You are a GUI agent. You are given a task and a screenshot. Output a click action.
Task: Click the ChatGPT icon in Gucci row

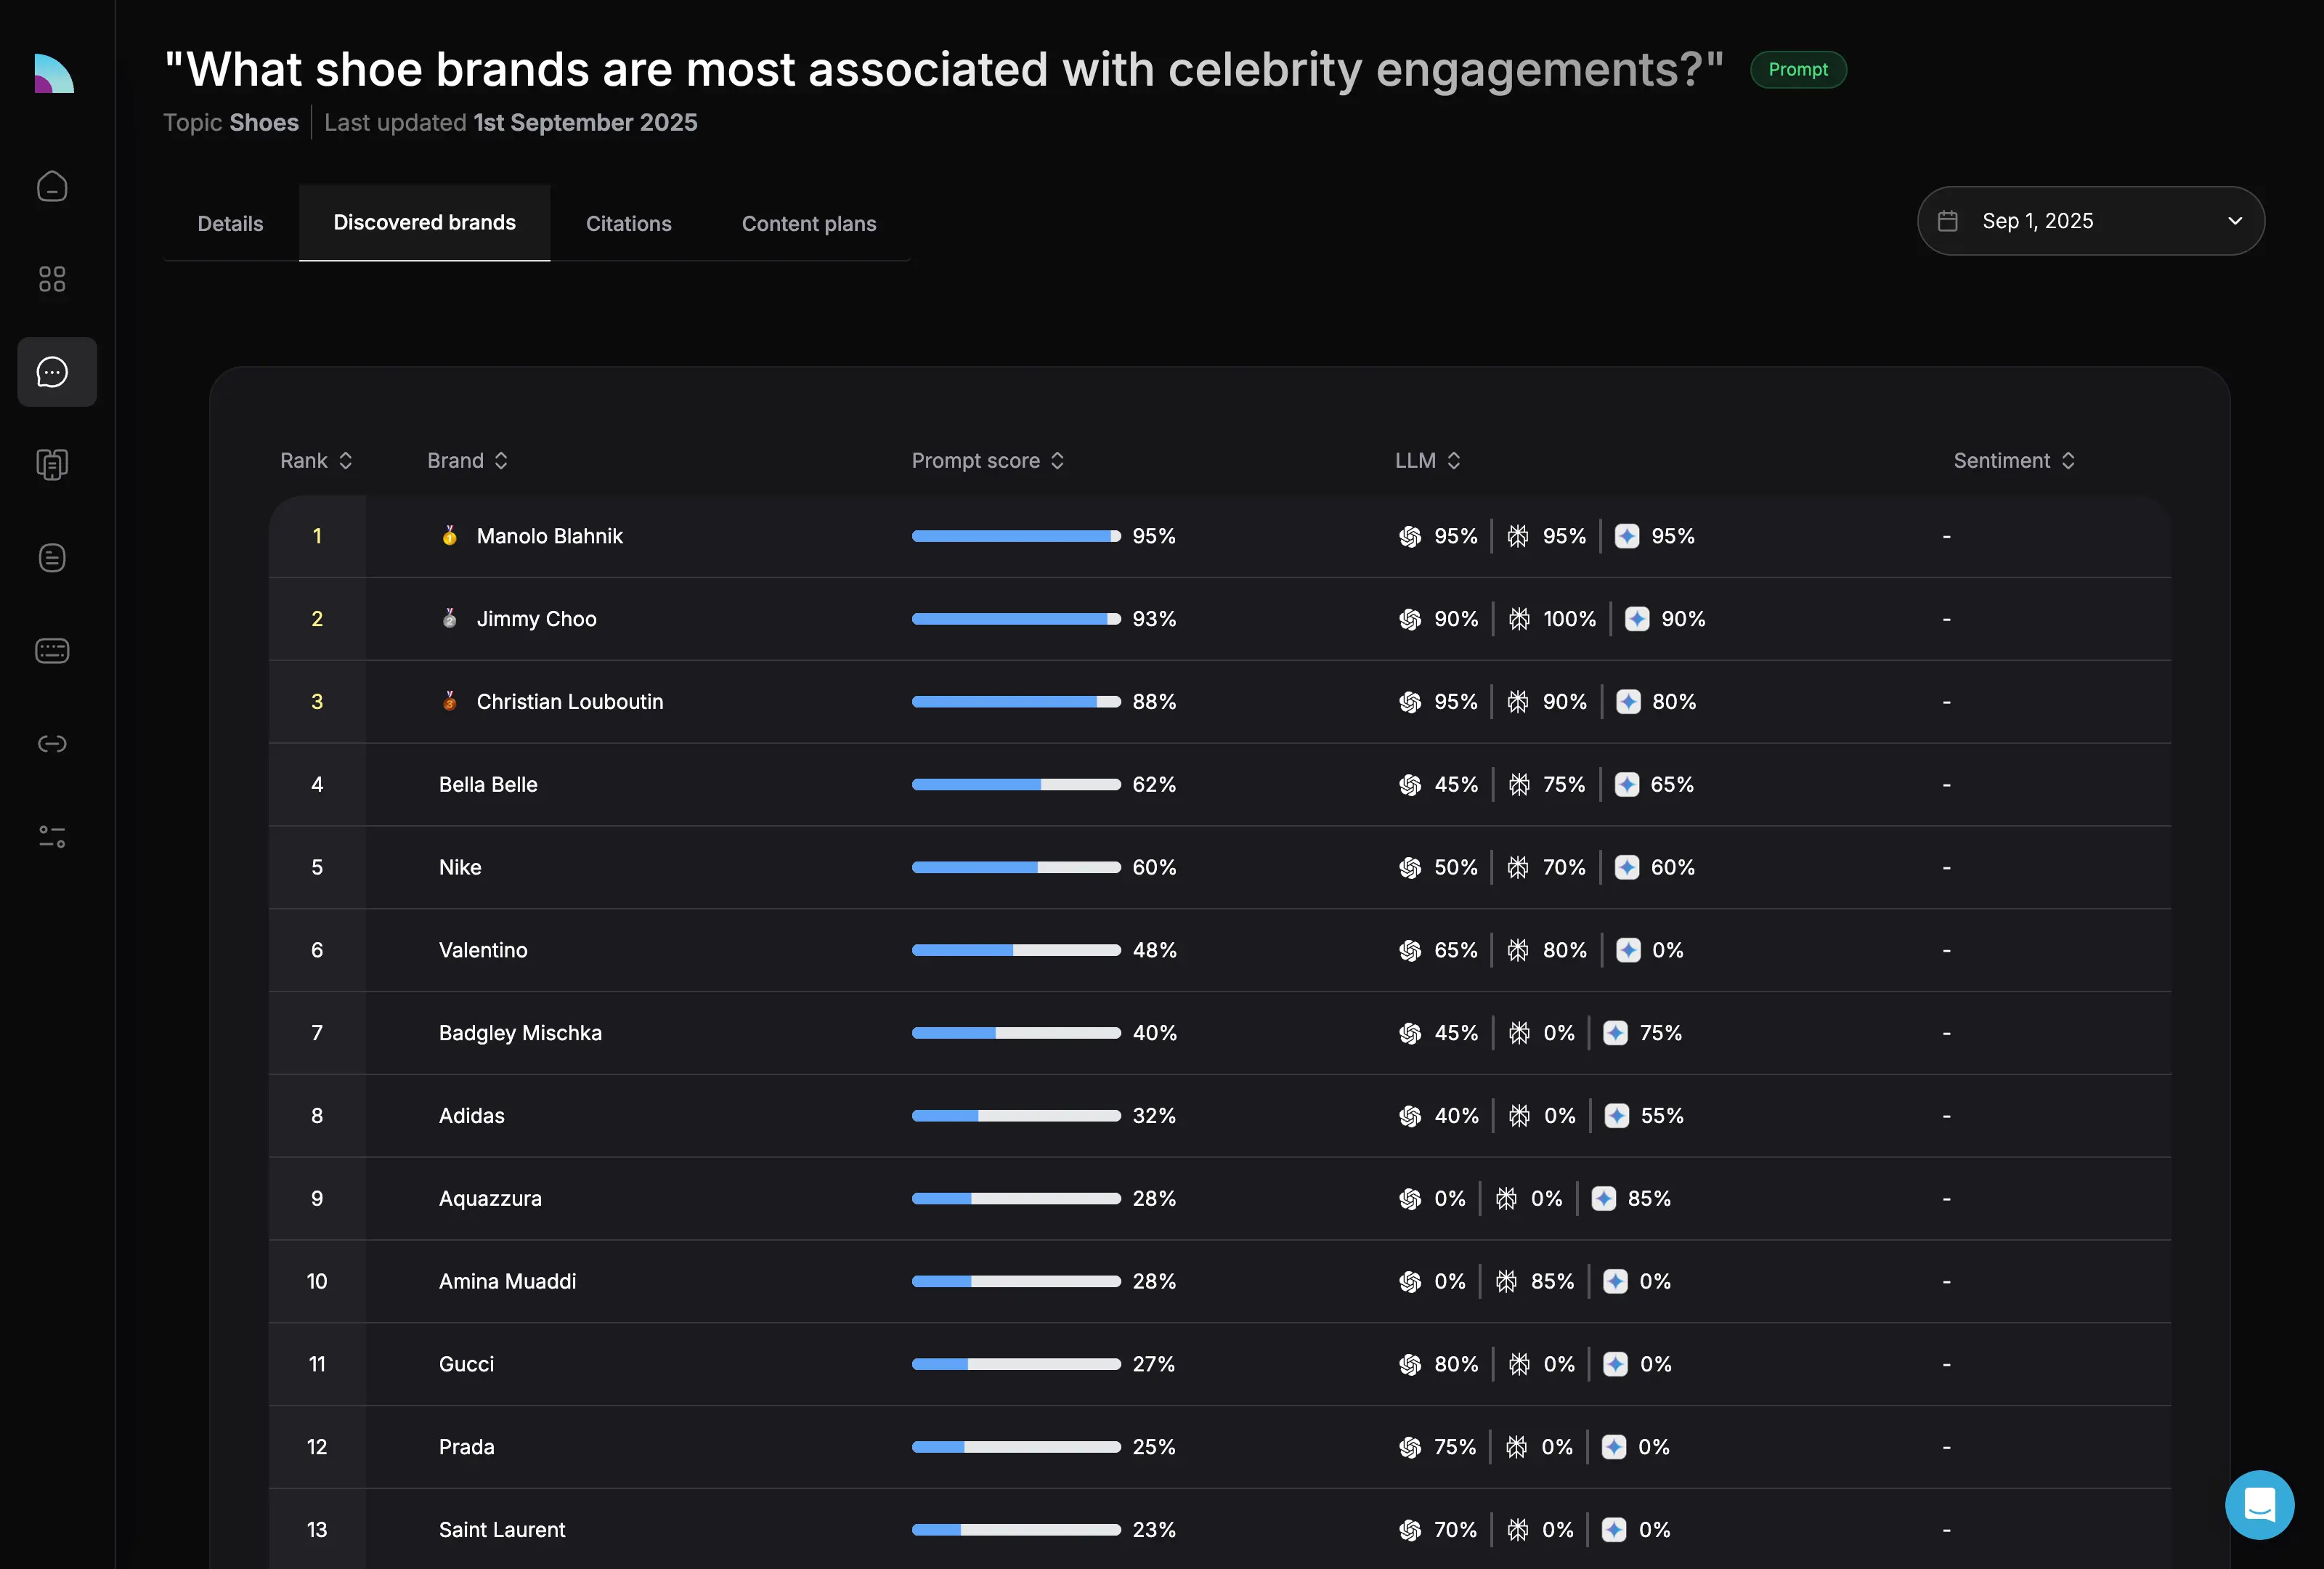[x=1410, y=1364]
